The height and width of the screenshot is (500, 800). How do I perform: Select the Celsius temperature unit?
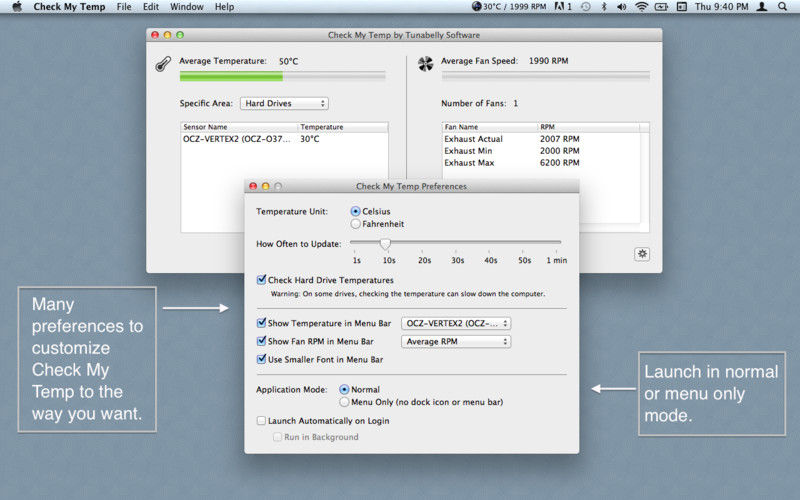pos(356,211)
